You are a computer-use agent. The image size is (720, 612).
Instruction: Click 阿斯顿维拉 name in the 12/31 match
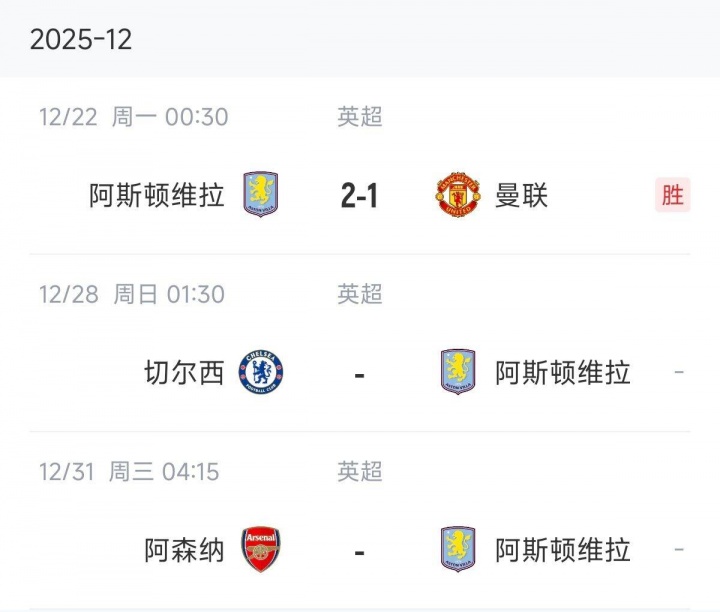point(563,550)
